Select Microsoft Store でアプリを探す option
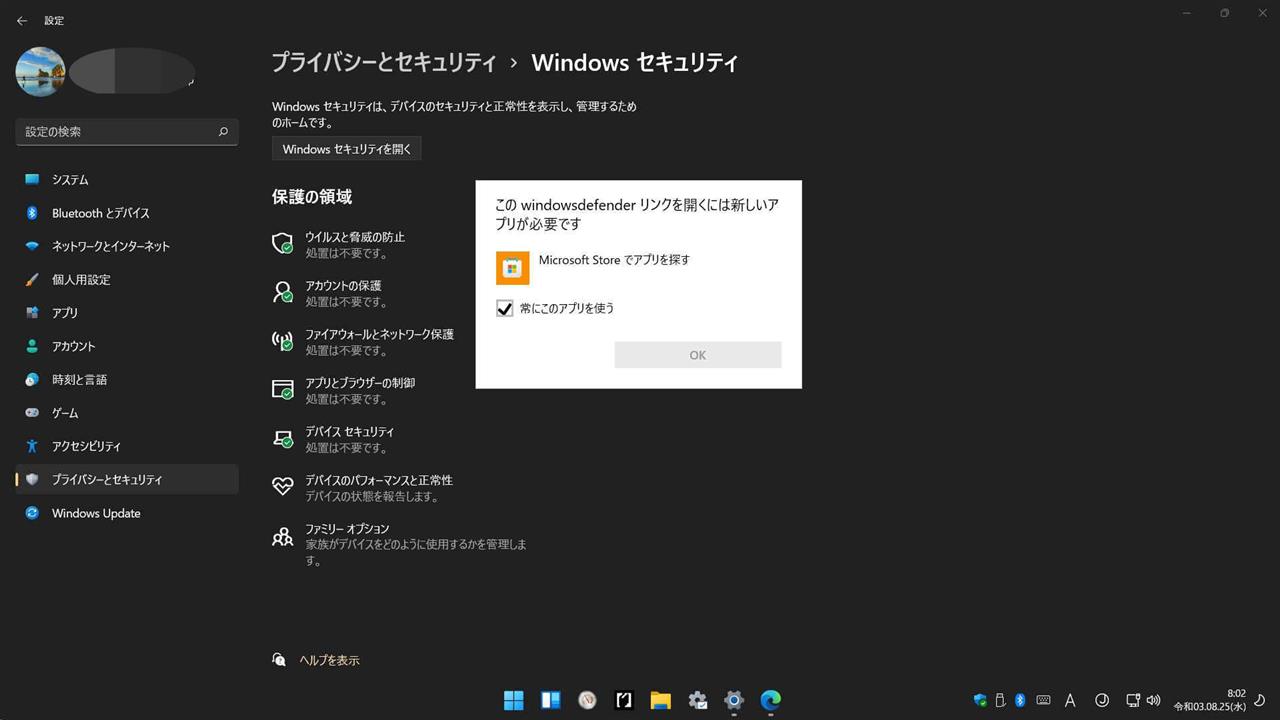The width and height of the screenshot is (1280, 720). 638,268
